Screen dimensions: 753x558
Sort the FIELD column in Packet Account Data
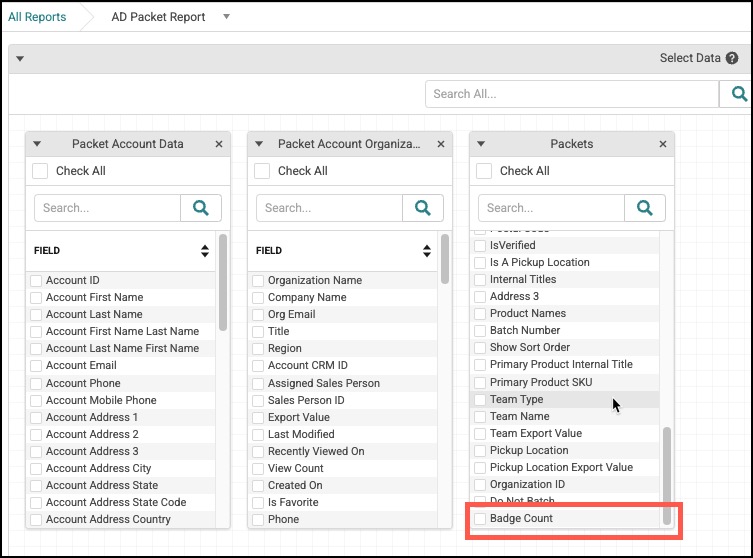point(205,251)
